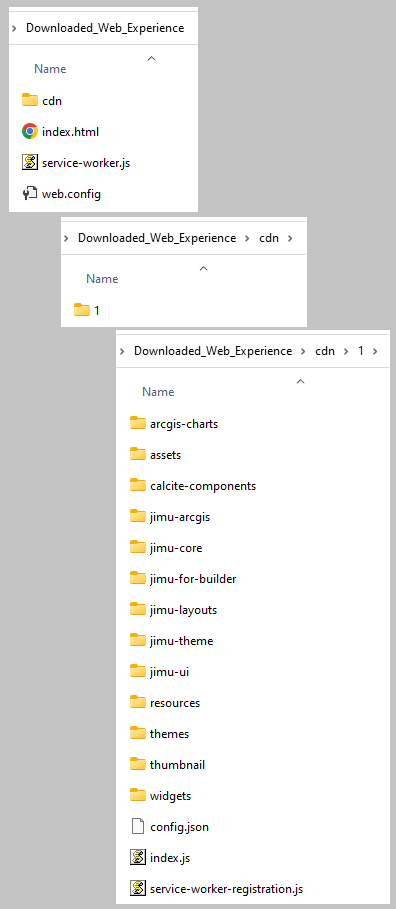Expand the chevron after 1 in the bottom window's path
Image resolution: width=396 pixels, height=909 pixels.
pos(375,351)
